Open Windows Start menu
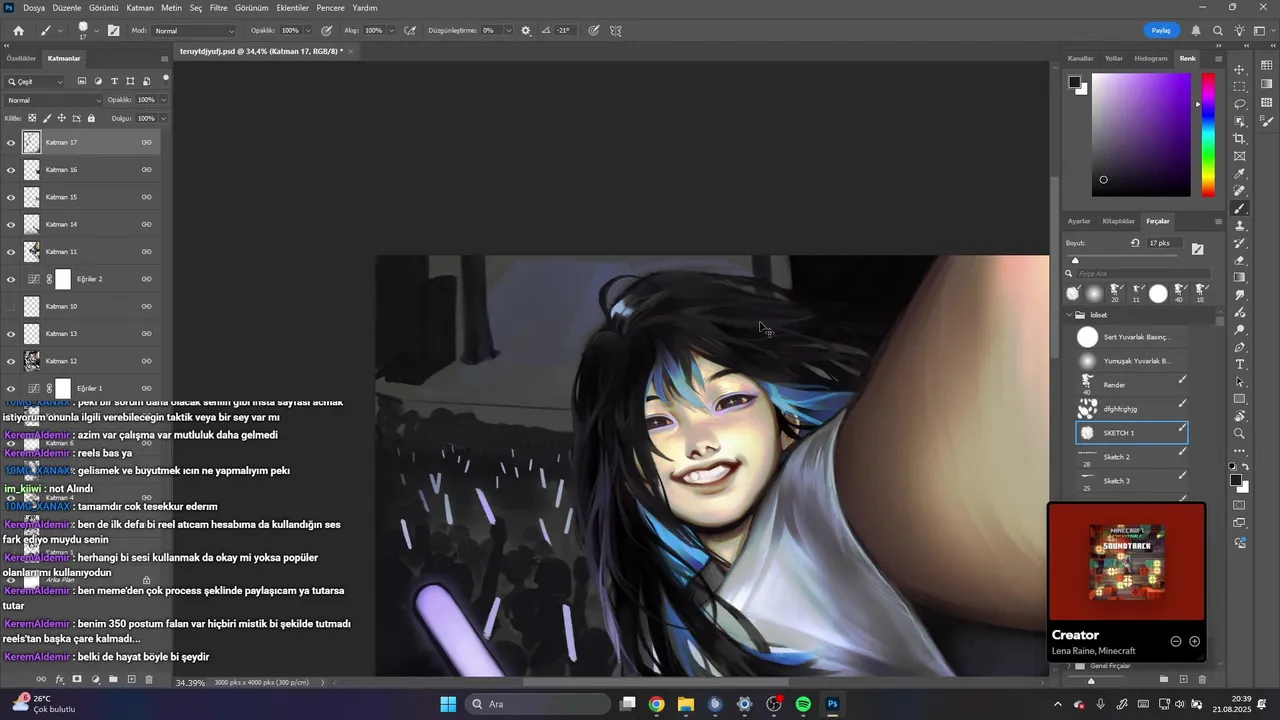 click(448, 704)
